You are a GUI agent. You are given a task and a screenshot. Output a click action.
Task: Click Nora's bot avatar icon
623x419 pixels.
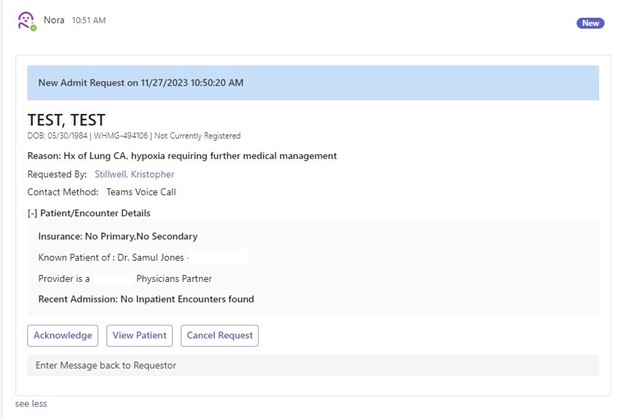26,20
